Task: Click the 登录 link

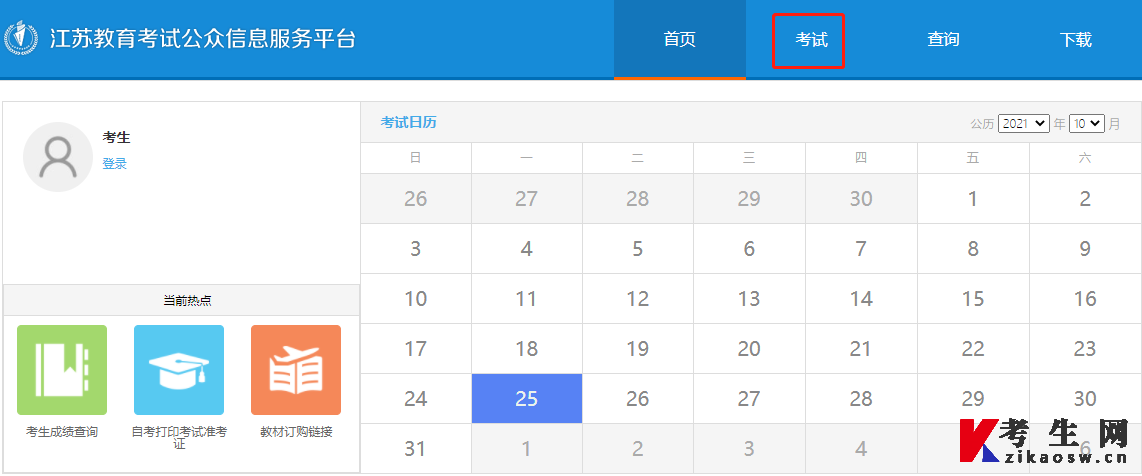Action: 114,164
